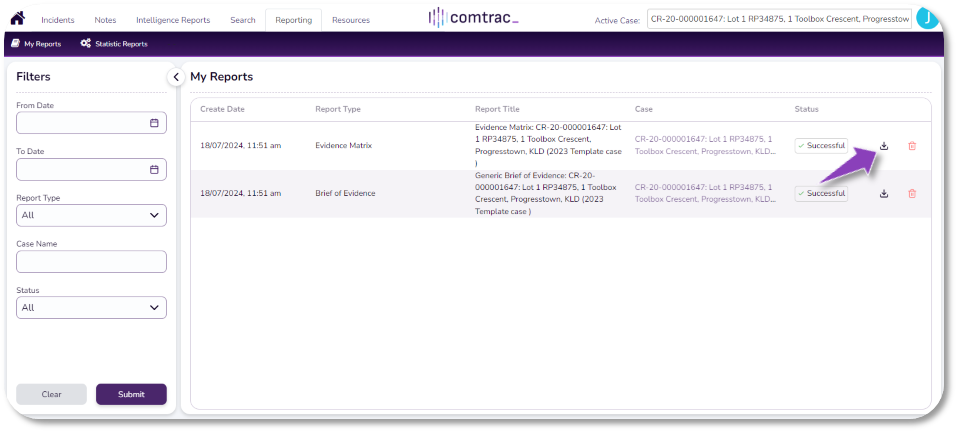
Task: Click the Active Case field
Action: [779, 19]
